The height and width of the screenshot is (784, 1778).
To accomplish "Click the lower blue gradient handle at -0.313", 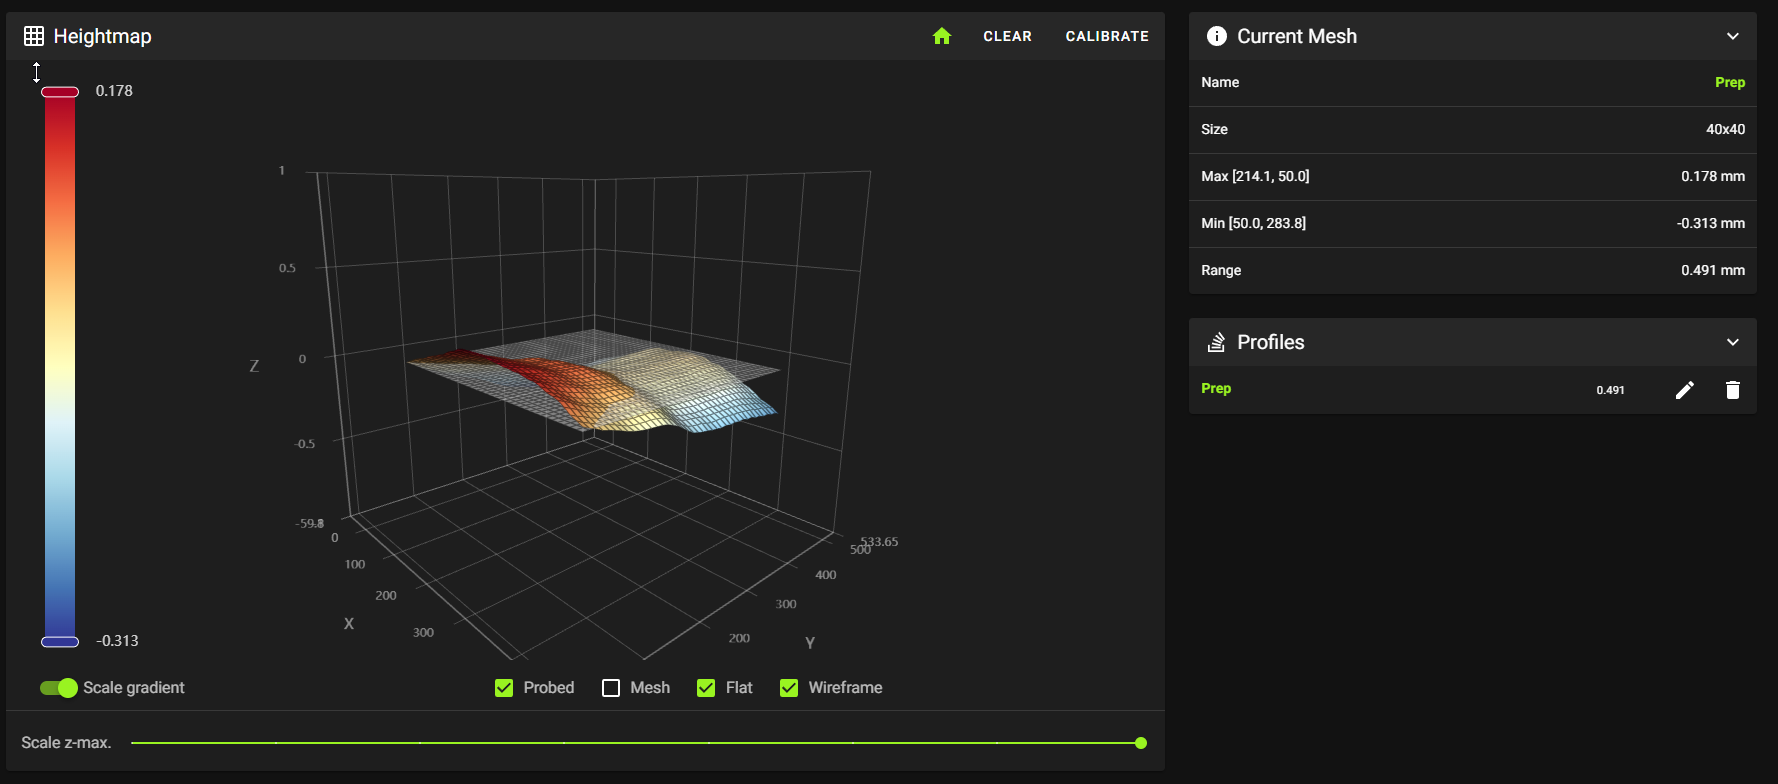I will [60, 642].
